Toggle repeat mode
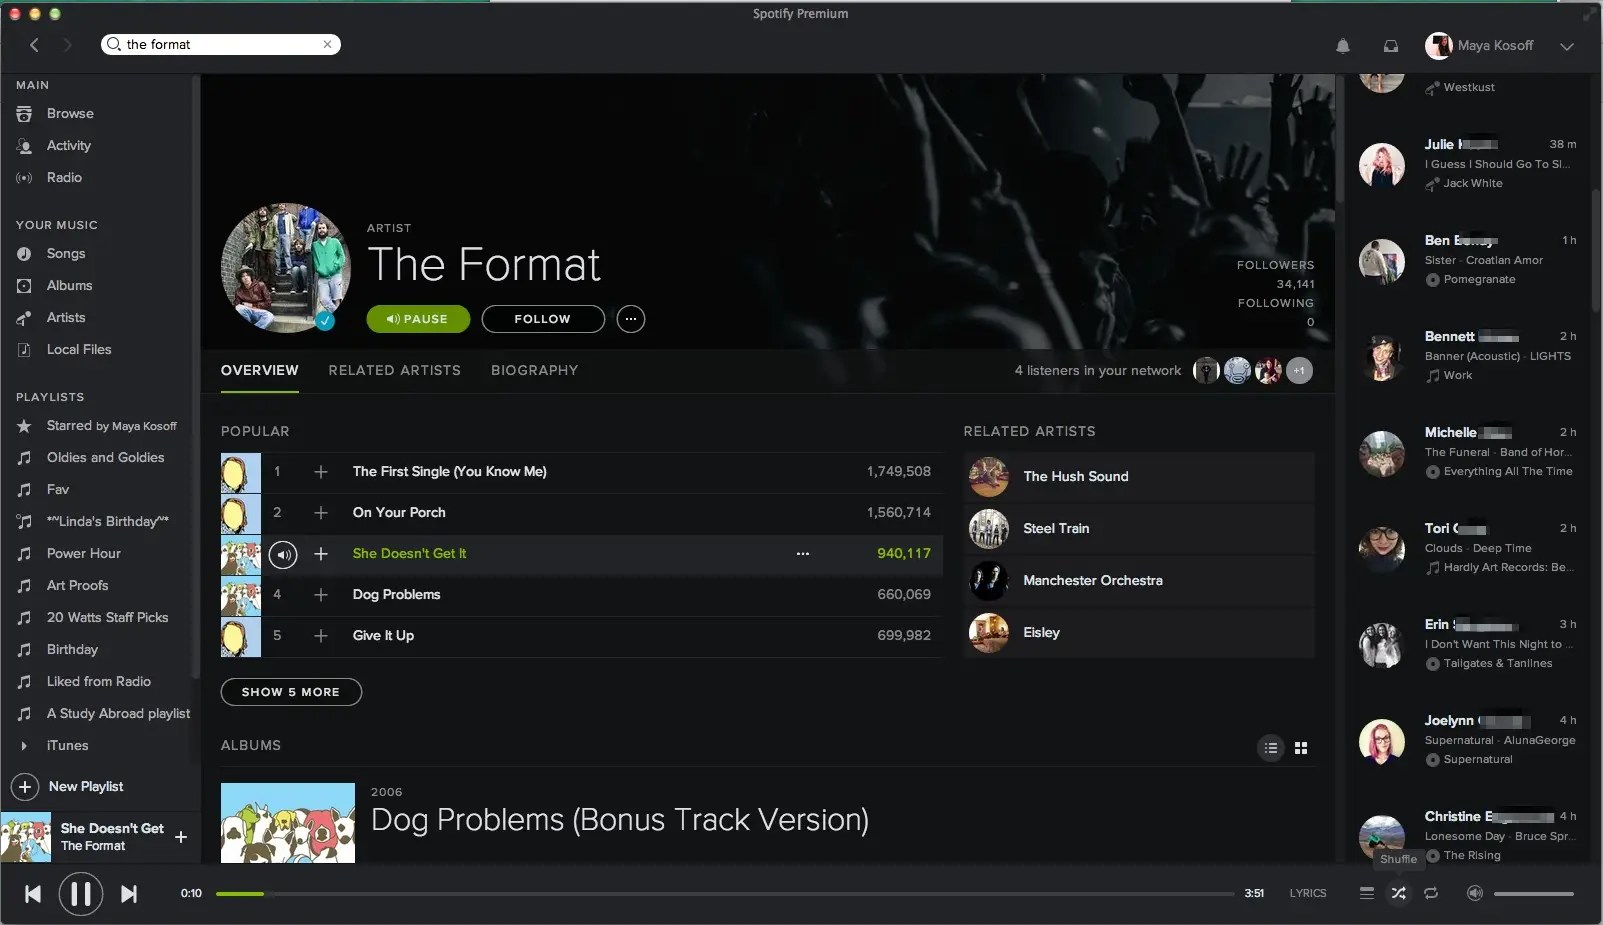1603x925 pixels. click(1431, 893)
